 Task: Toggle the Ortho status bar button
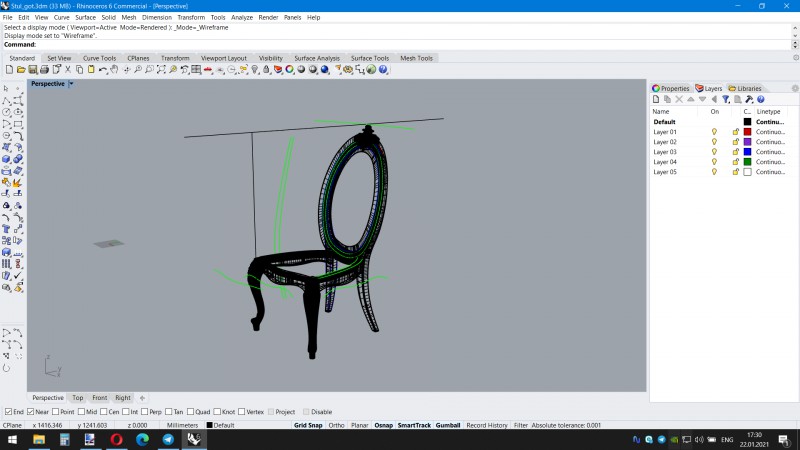(x=336, y=425)
